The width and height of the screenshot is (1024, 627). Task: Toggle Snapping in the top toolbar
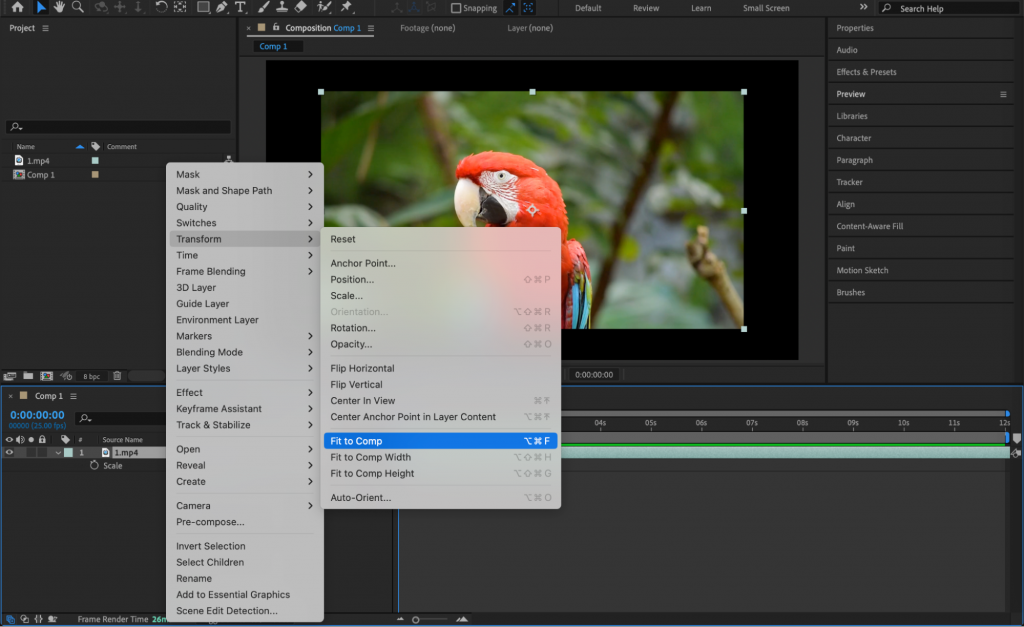pyautogui.click(x=456, y=8)
